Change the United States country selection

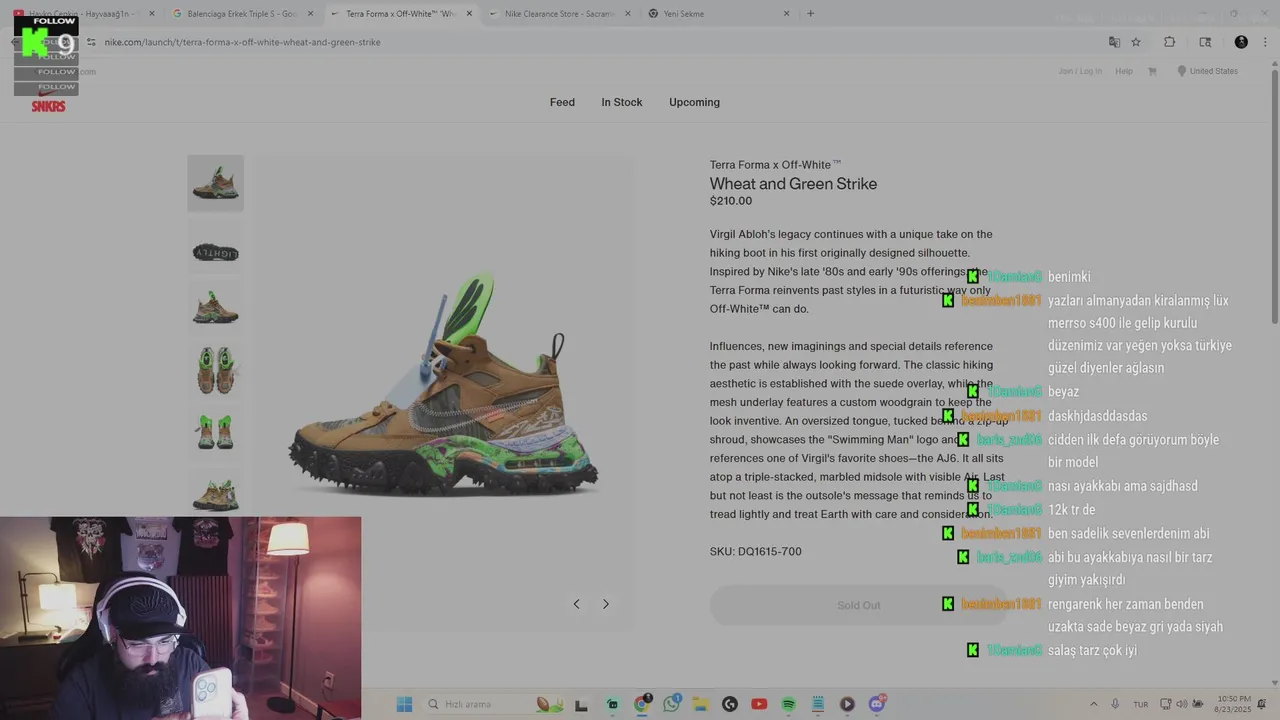tap(1213, 71)
